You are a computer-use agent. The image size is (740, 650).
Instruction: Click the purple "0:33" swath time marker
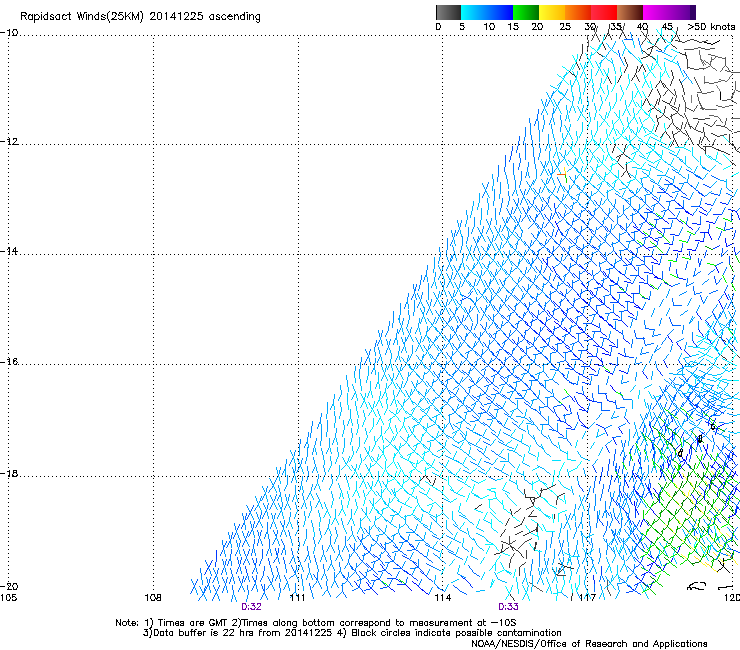(508, 607)
